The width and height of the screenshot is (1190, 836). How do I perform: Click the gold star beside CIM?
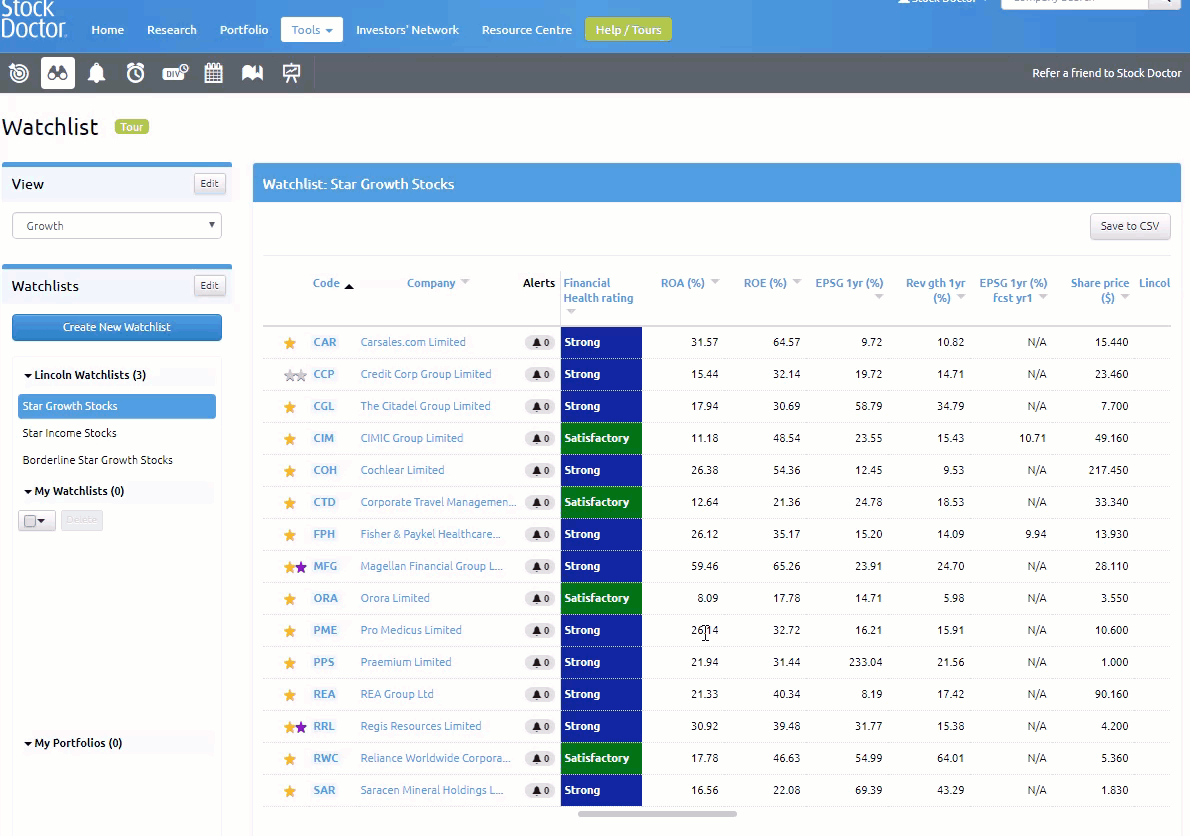pyautogui.click(x=290, y=438)
